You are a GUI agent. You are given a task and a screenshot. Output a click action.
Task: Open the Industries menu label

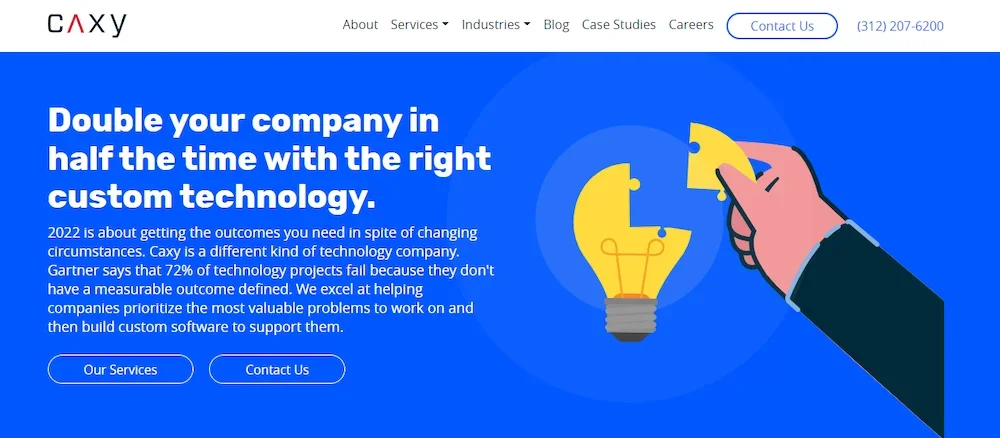491,25
